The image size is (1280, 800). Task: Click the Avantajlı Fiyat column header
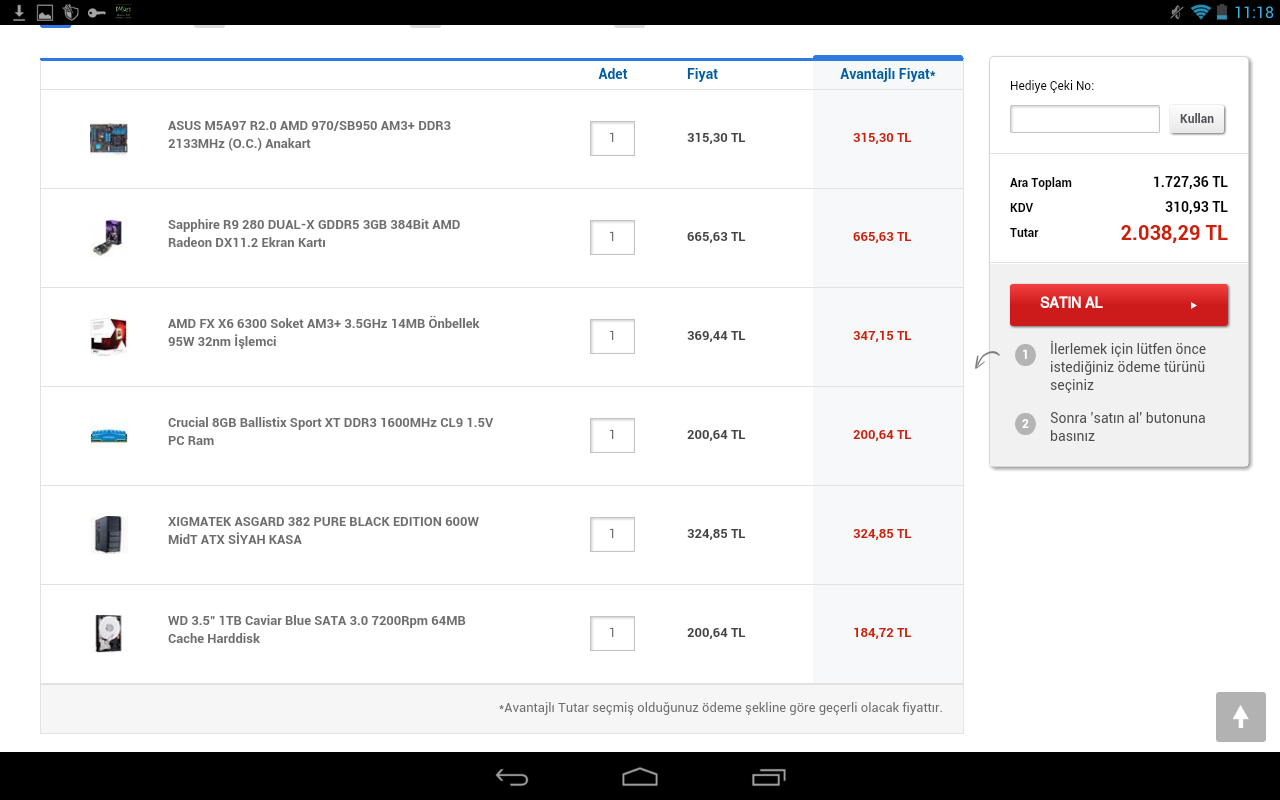tap(888, 74)
